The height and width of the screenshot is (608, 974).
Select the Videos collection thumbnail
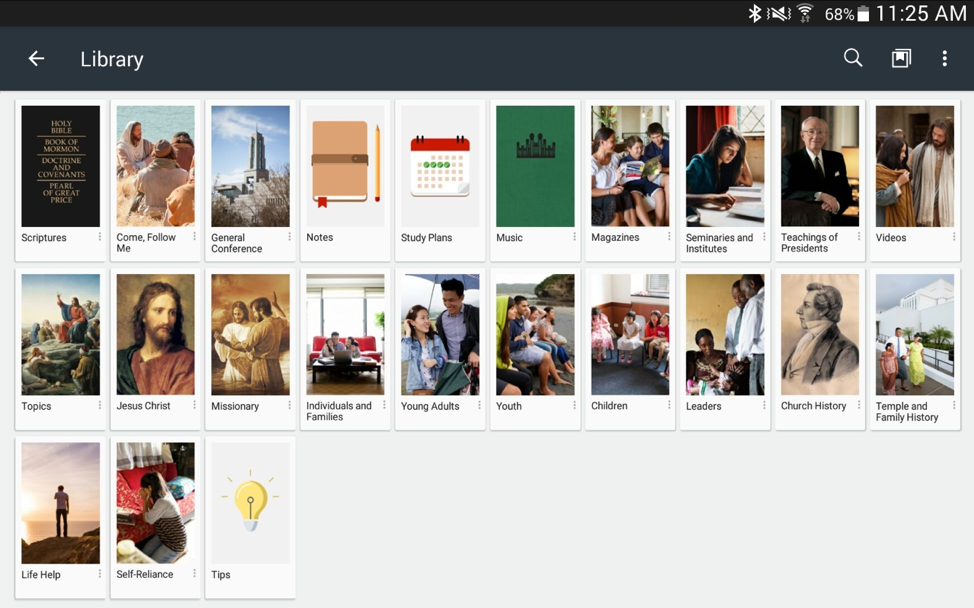914,165
